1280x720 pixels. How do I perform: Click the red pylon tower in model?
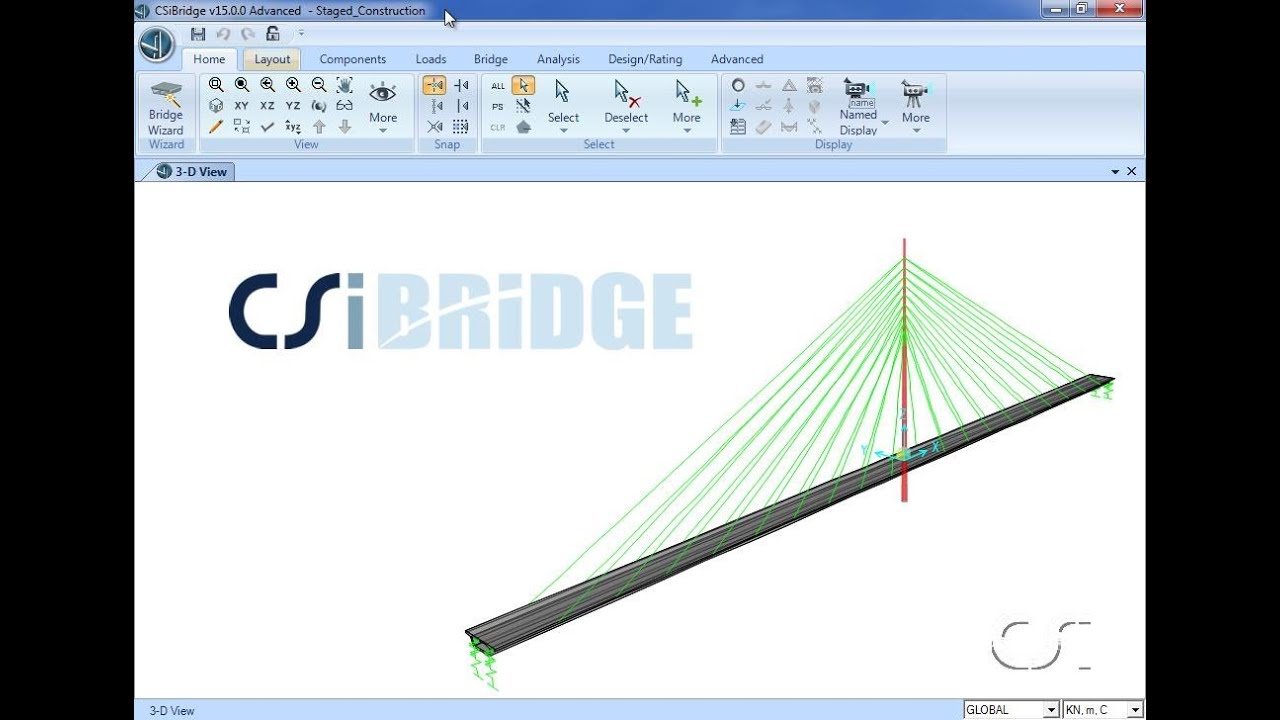pyautogui.click(x=904, y=370)
